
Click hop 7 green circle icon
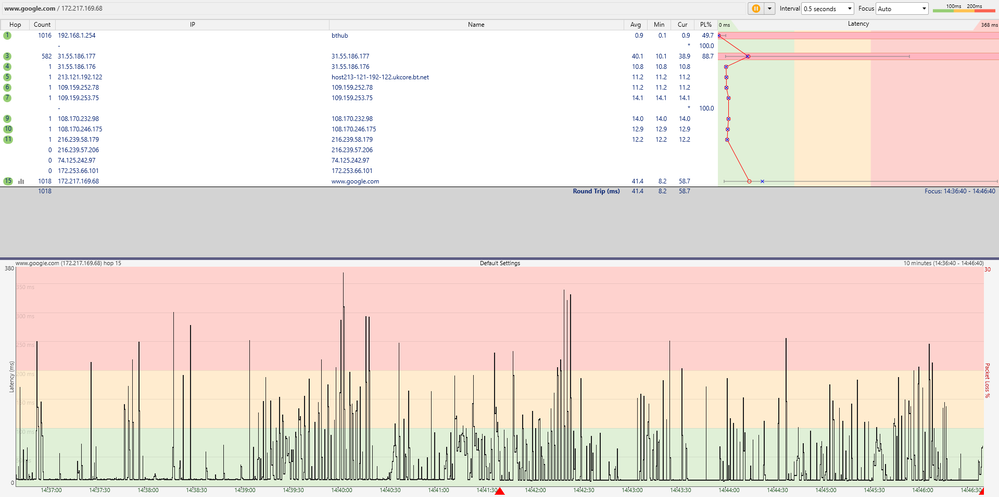[x=7, y=98]
